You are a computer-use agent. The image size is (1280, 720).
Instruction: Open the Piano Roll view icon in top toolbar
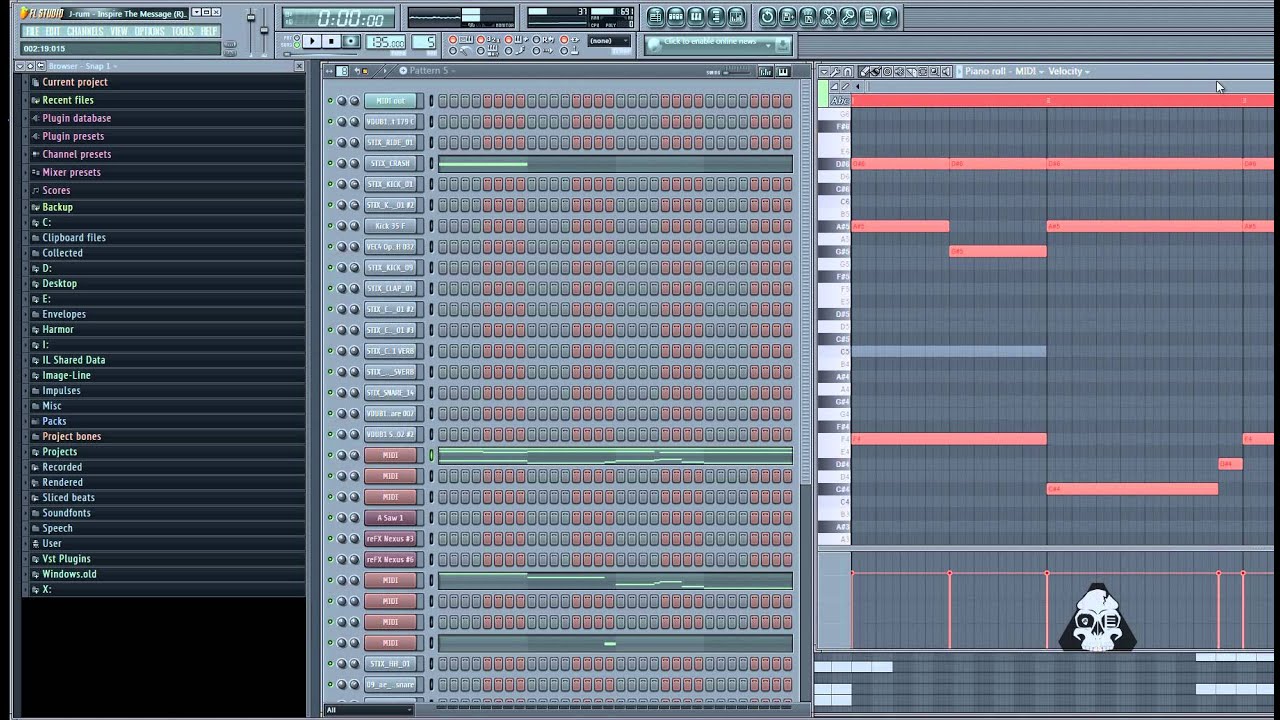pos(696,17)
